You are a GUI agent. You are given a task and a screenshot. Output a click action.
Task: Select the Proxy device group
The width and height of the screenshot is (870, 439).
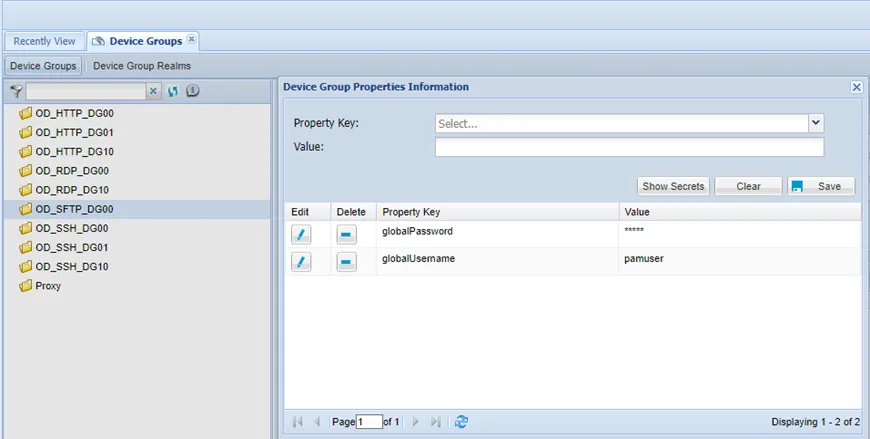pyautogui.click(x=48, y=286)
